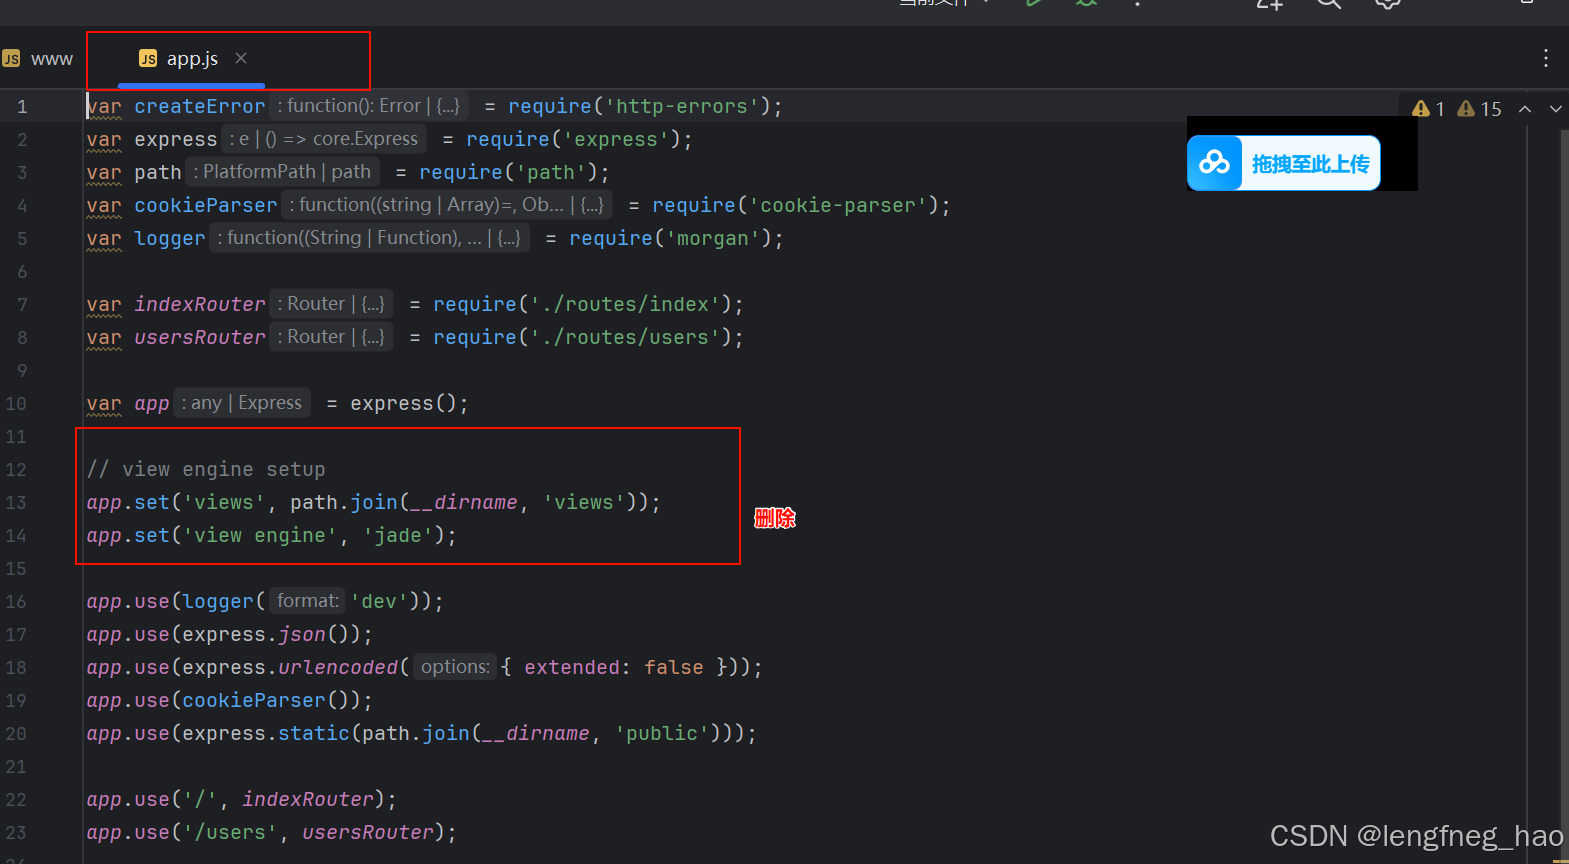The image size is (1569, 864).
Task: Click indexRouter argument on line 22
Action: [x=308, y=799]
